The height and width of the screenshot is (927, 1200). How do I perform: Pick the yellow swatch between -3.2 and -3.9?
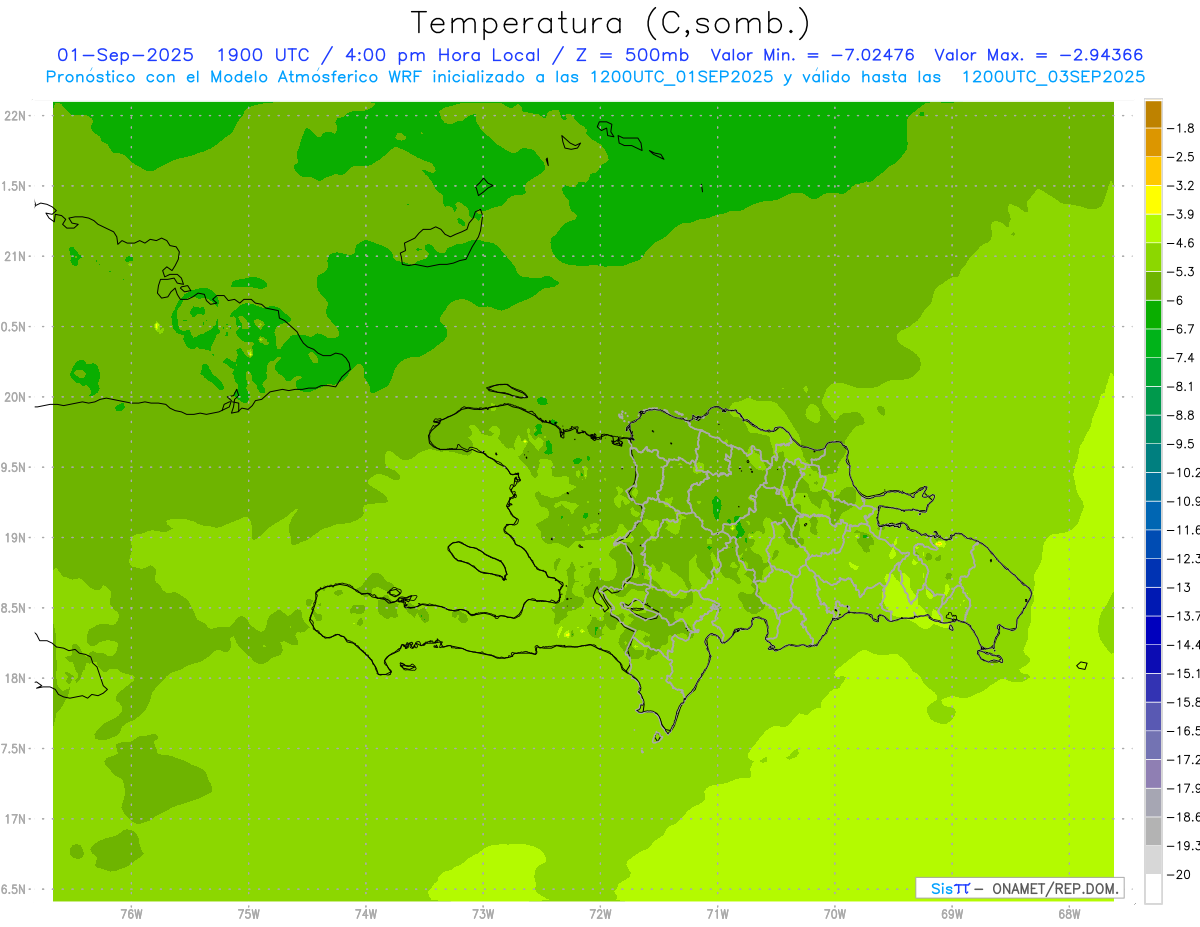(x=1153, y=200)
